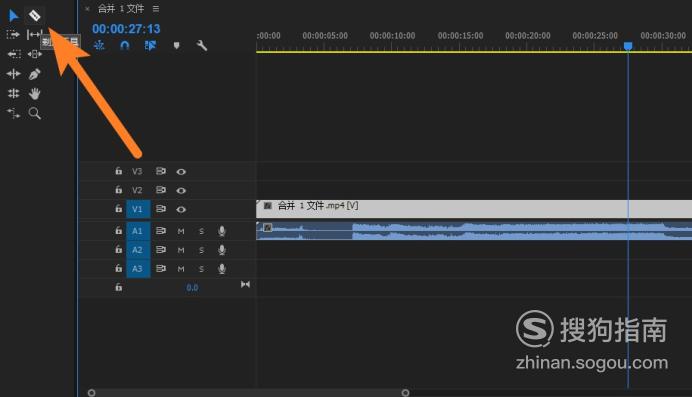692x397 pixels.
Task: Add marker with the marker icon
Action: click(x=177, y=45)
